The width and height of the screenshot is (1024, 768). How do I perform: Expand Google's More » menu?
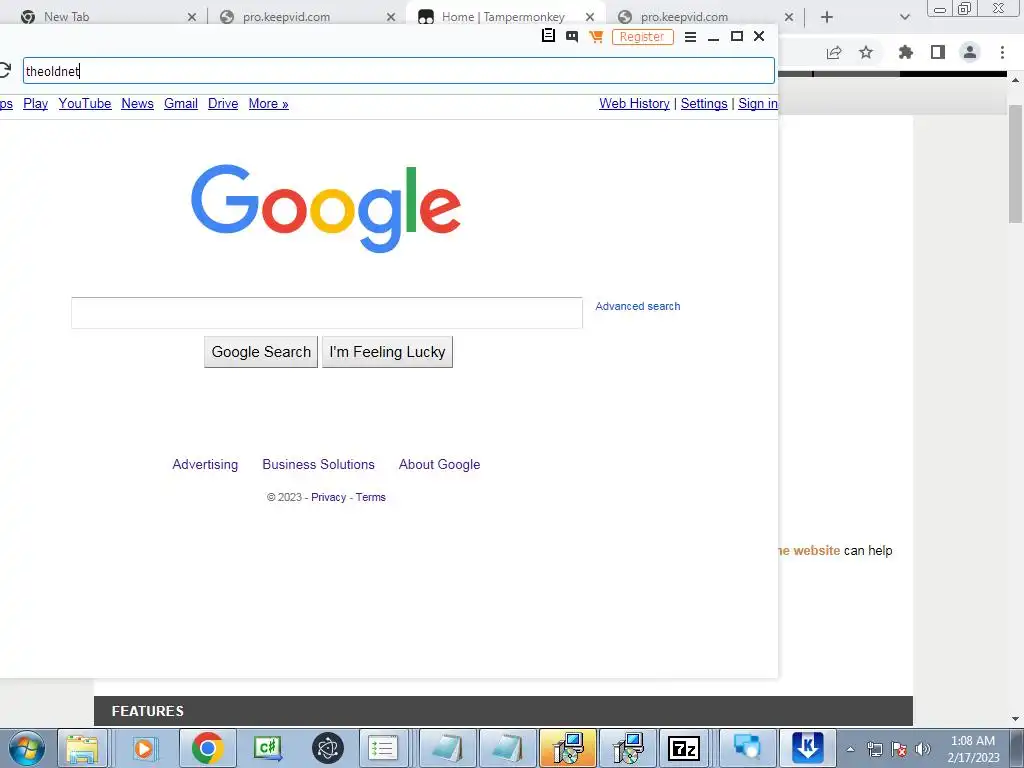[268, 104]
